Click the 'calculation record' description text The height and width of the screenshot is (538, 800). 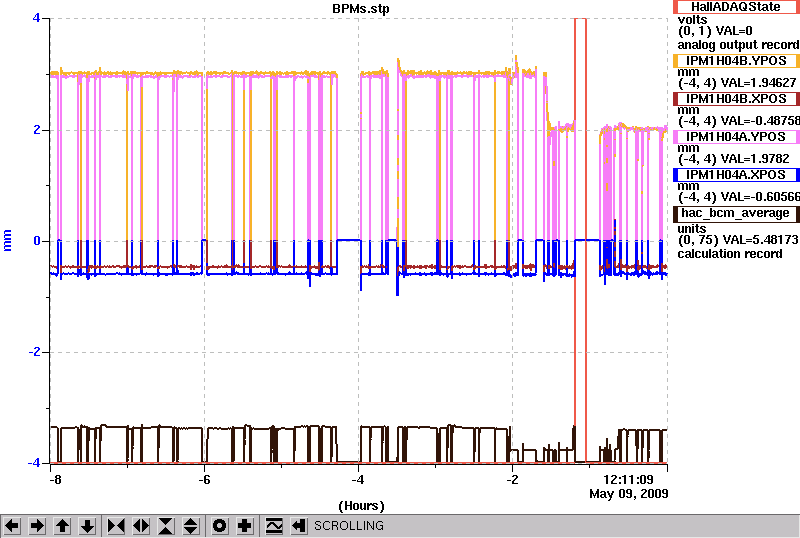tap(730, 254)
